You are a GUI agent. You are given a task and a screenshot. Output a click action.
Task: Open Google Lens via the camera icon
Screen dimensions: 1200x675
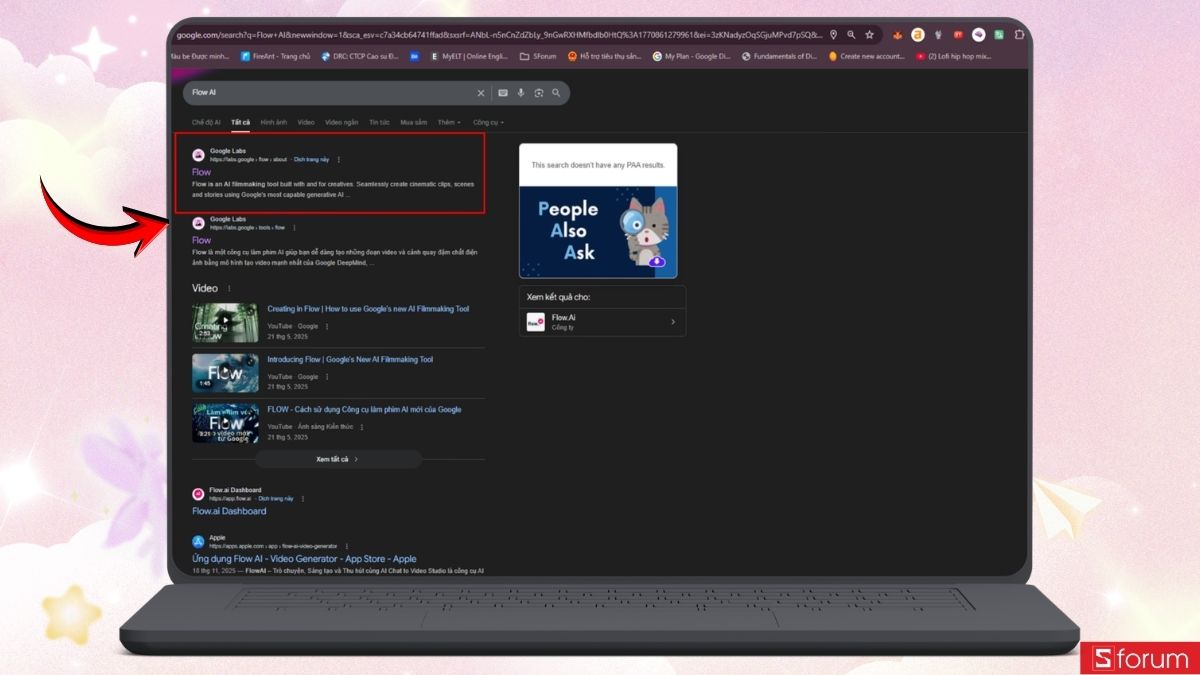pos(537,93)
